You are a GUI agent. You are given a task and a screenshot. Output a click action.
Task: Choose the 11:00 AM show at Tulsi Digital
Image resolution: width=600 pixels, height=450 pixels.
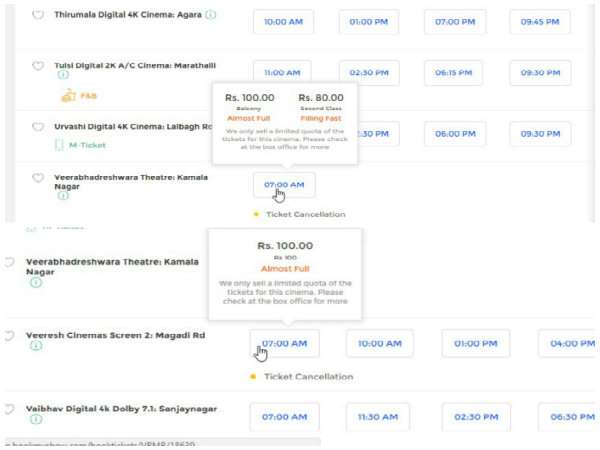click(x=283, y=73)
